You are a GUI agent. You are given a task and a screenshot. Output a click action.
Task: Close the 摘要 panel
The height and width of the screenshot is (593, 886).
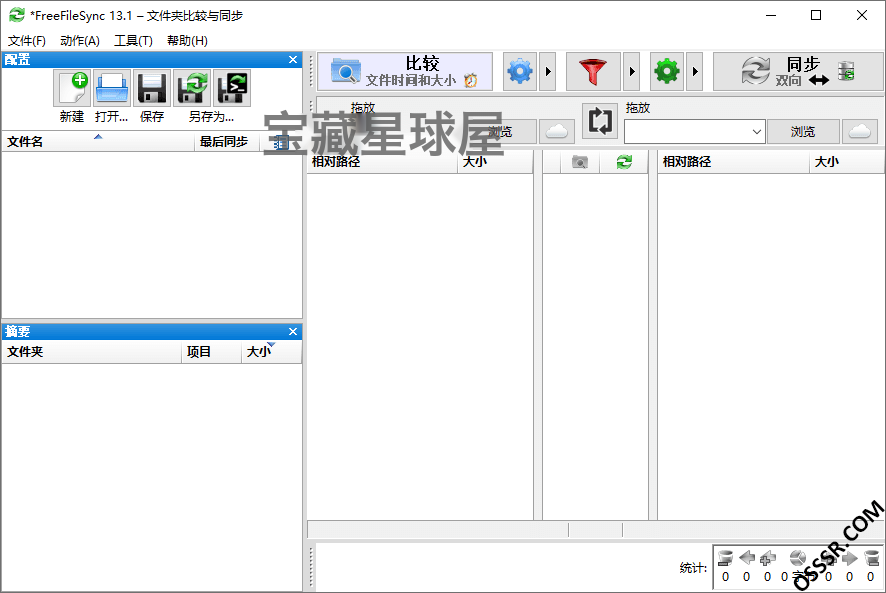pos(293,331)
